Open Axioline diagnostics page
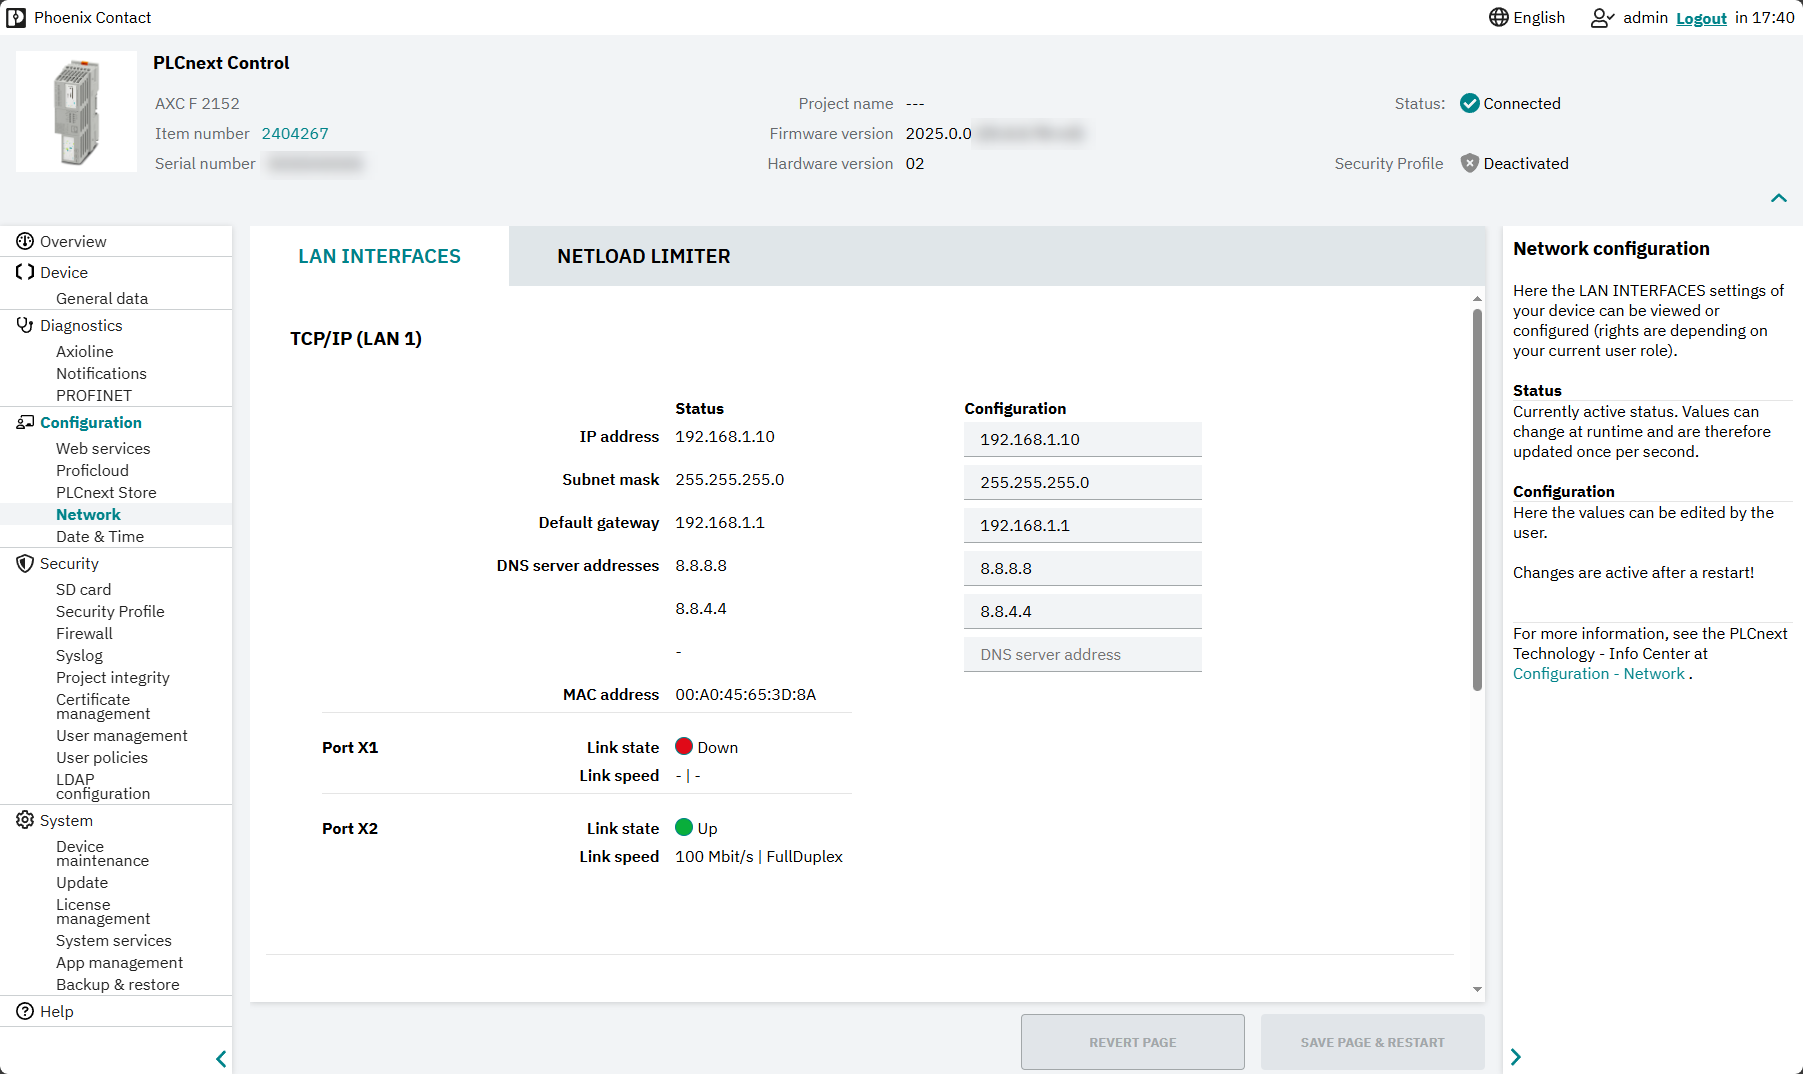This screenshot has height=1074, width=1803. click(85, 351)
